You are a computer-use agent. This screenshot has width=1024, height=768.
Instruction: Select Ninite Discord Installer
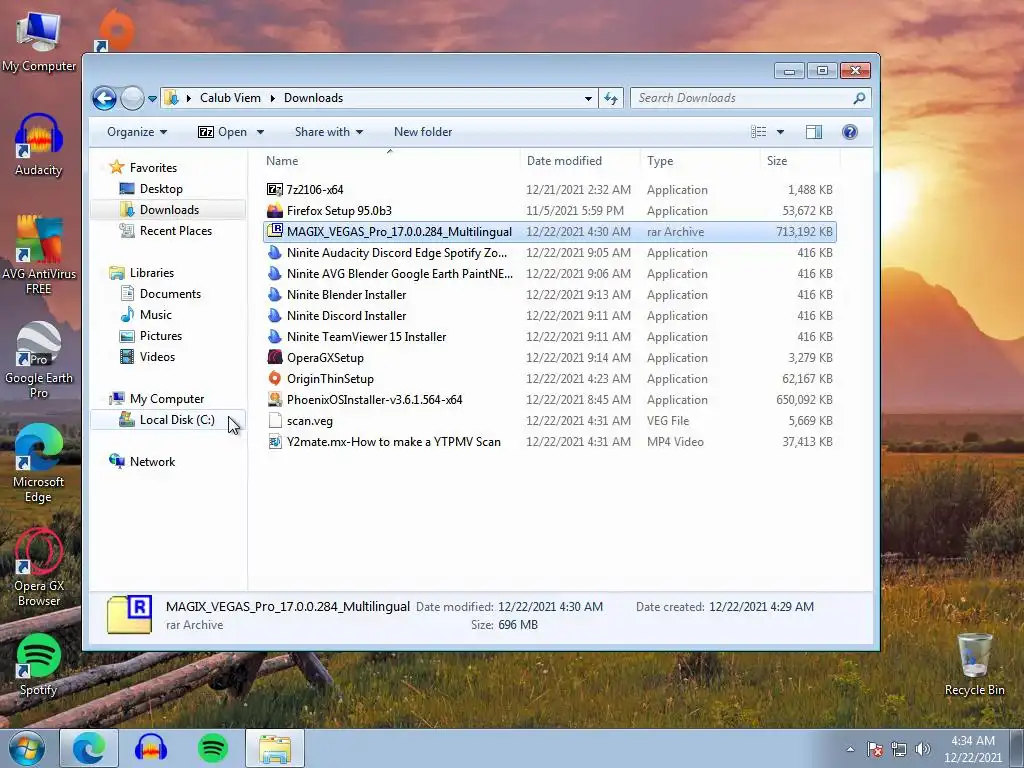tap(346, 315)
